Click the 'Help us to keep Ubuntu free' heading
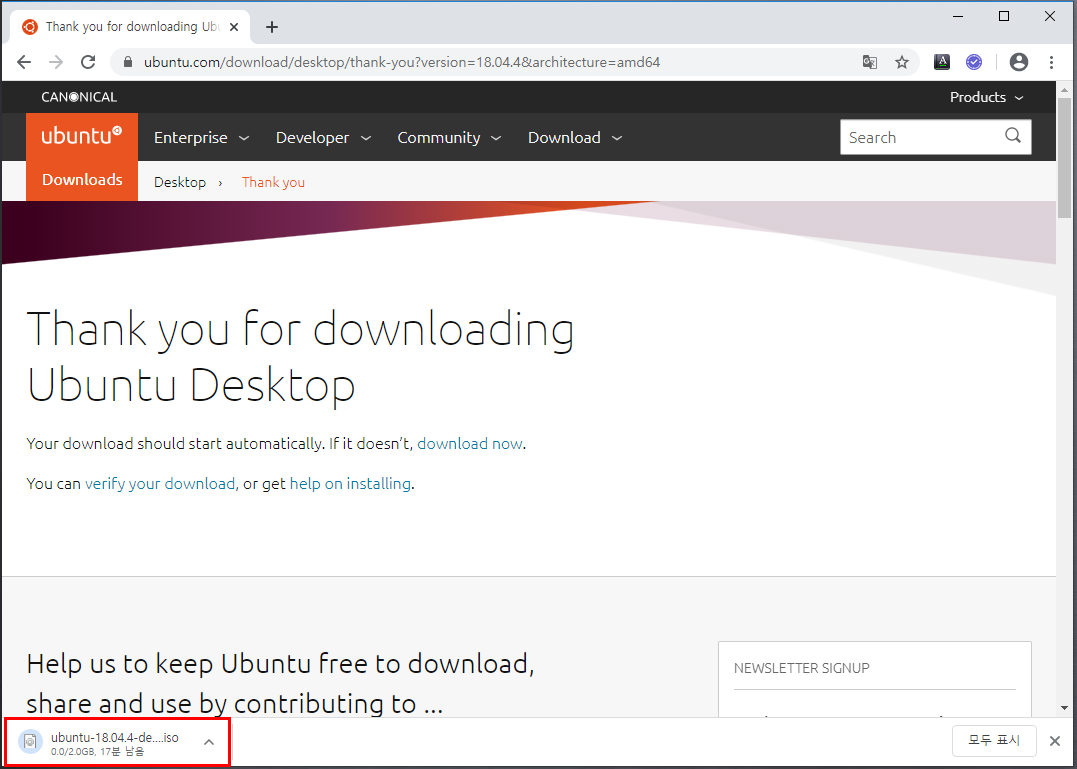Image resolution: width=1077 pixels, height=769 pixels. [x=280, y=684]
